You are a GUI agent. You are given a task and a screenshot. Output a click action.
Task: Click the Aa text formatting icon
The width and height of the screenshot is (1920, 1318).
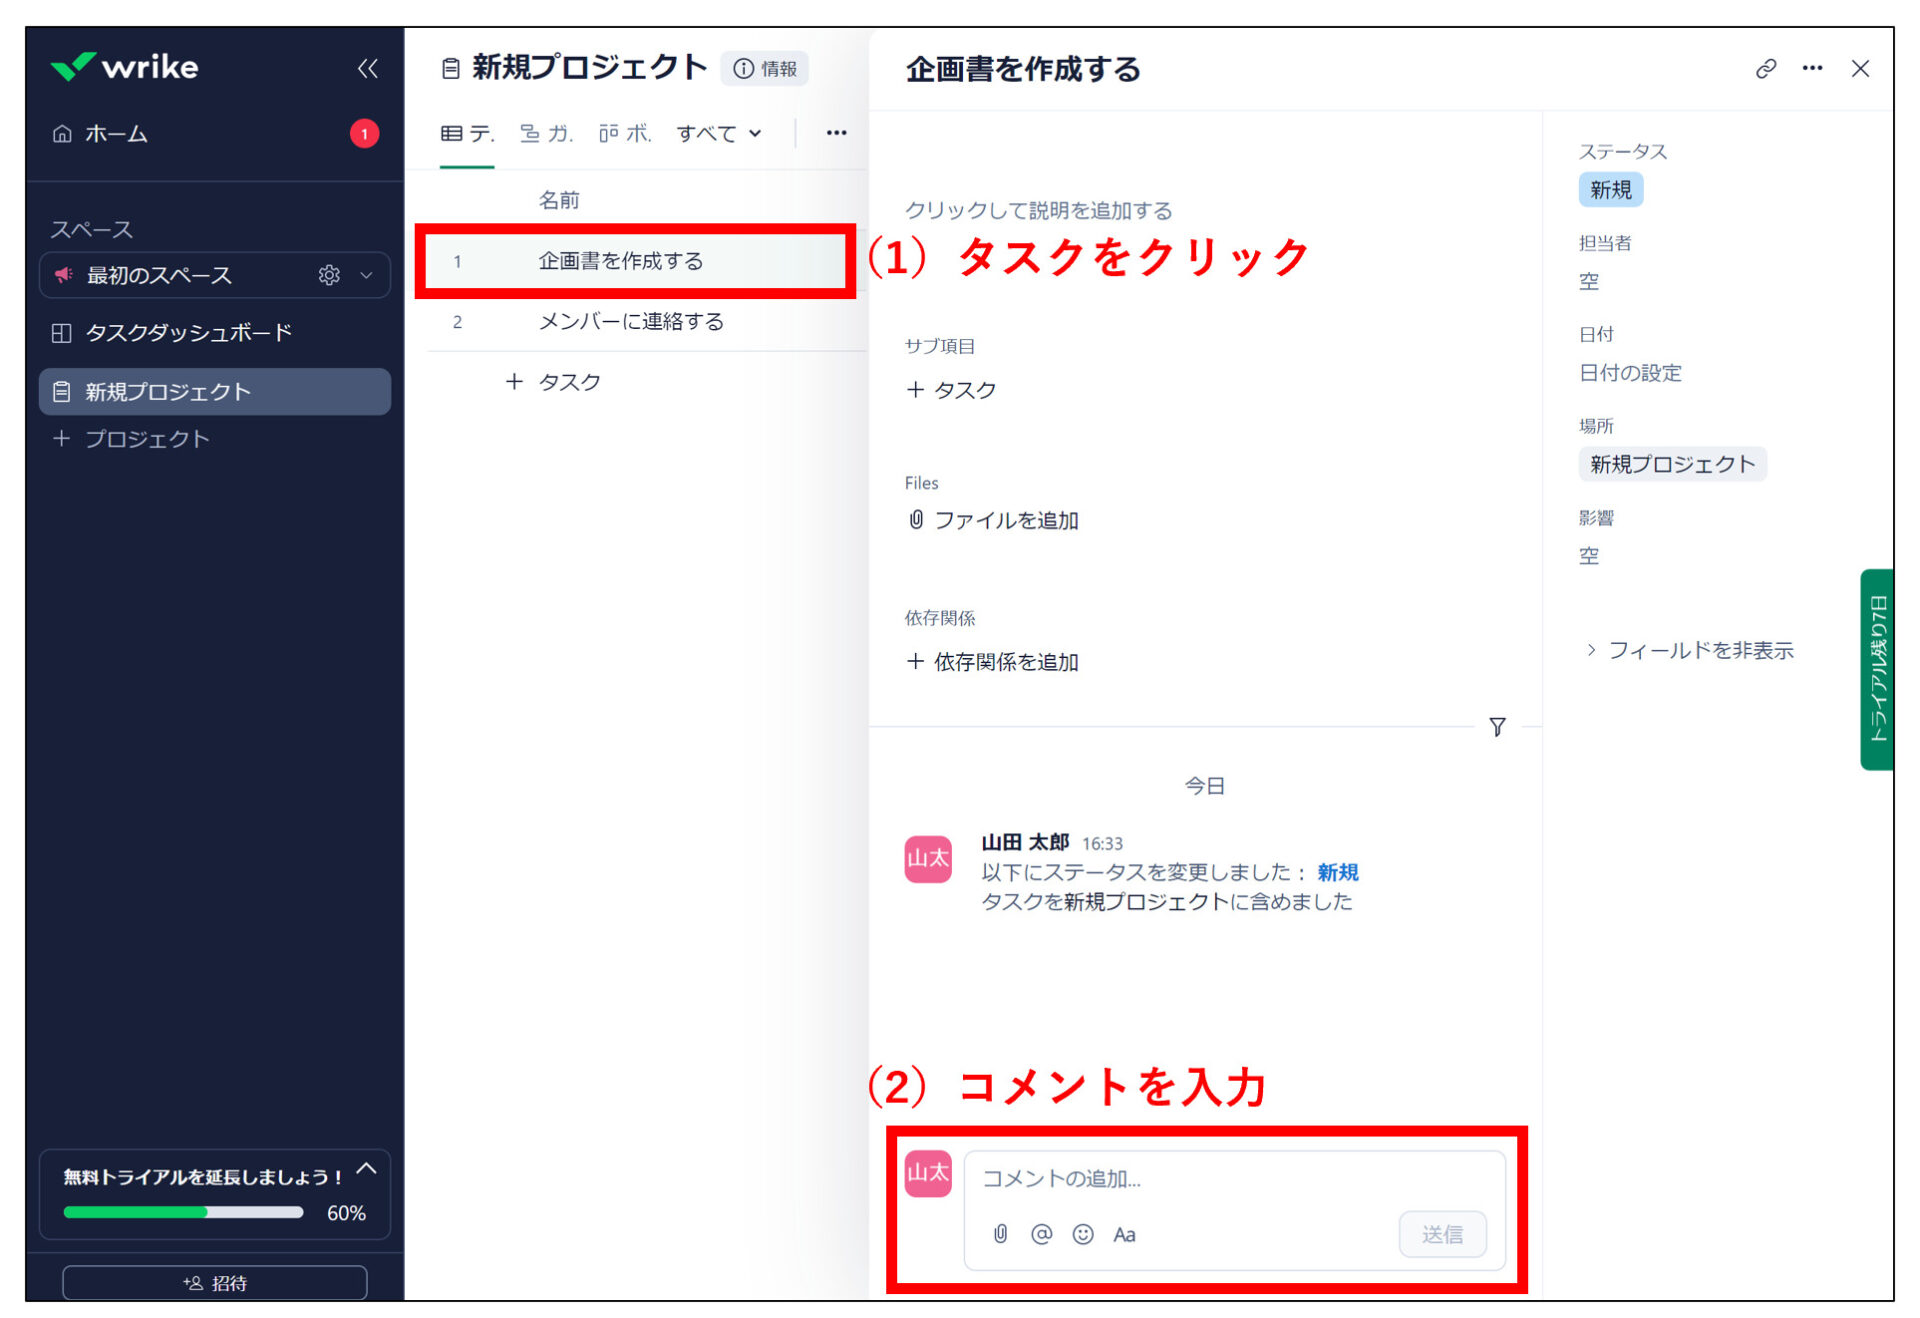(x=1124, y=1234)
